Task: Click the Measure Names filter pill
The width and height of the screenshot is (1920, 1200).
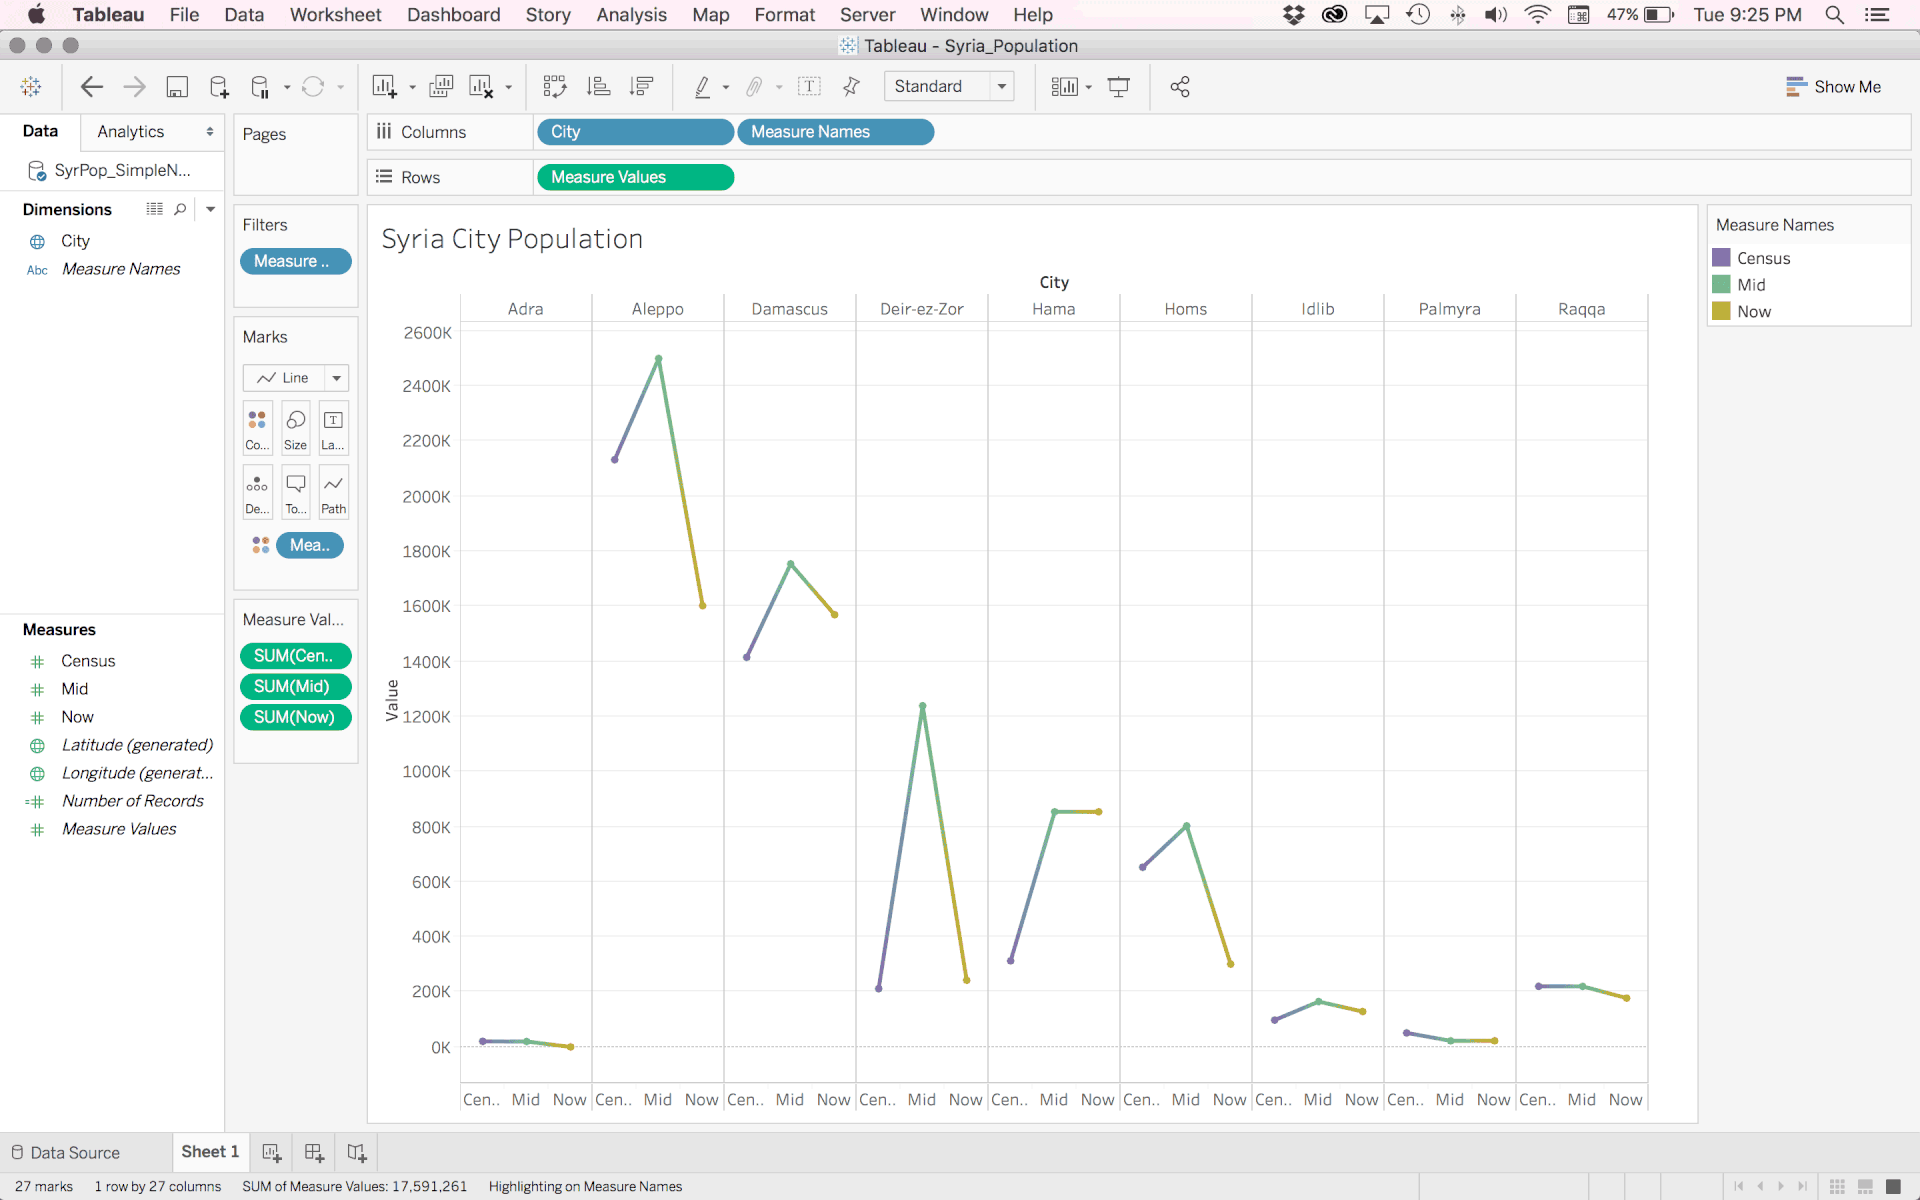Action: 296,261
